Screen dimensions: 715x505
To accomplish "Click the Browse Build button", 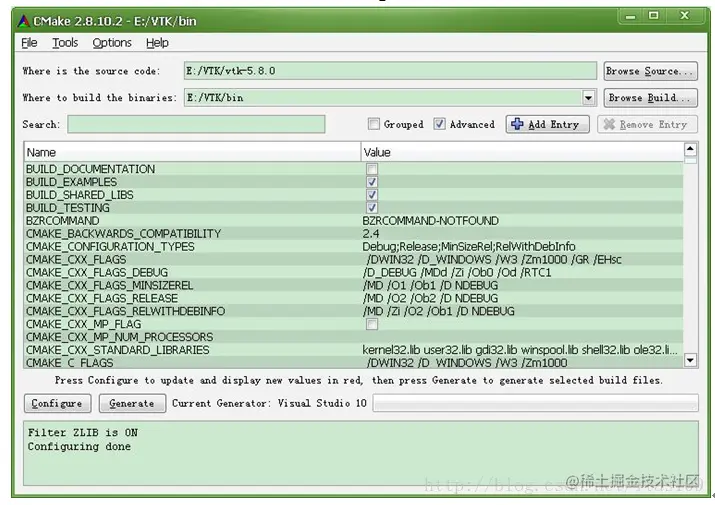I will click(x=650, y=98).
